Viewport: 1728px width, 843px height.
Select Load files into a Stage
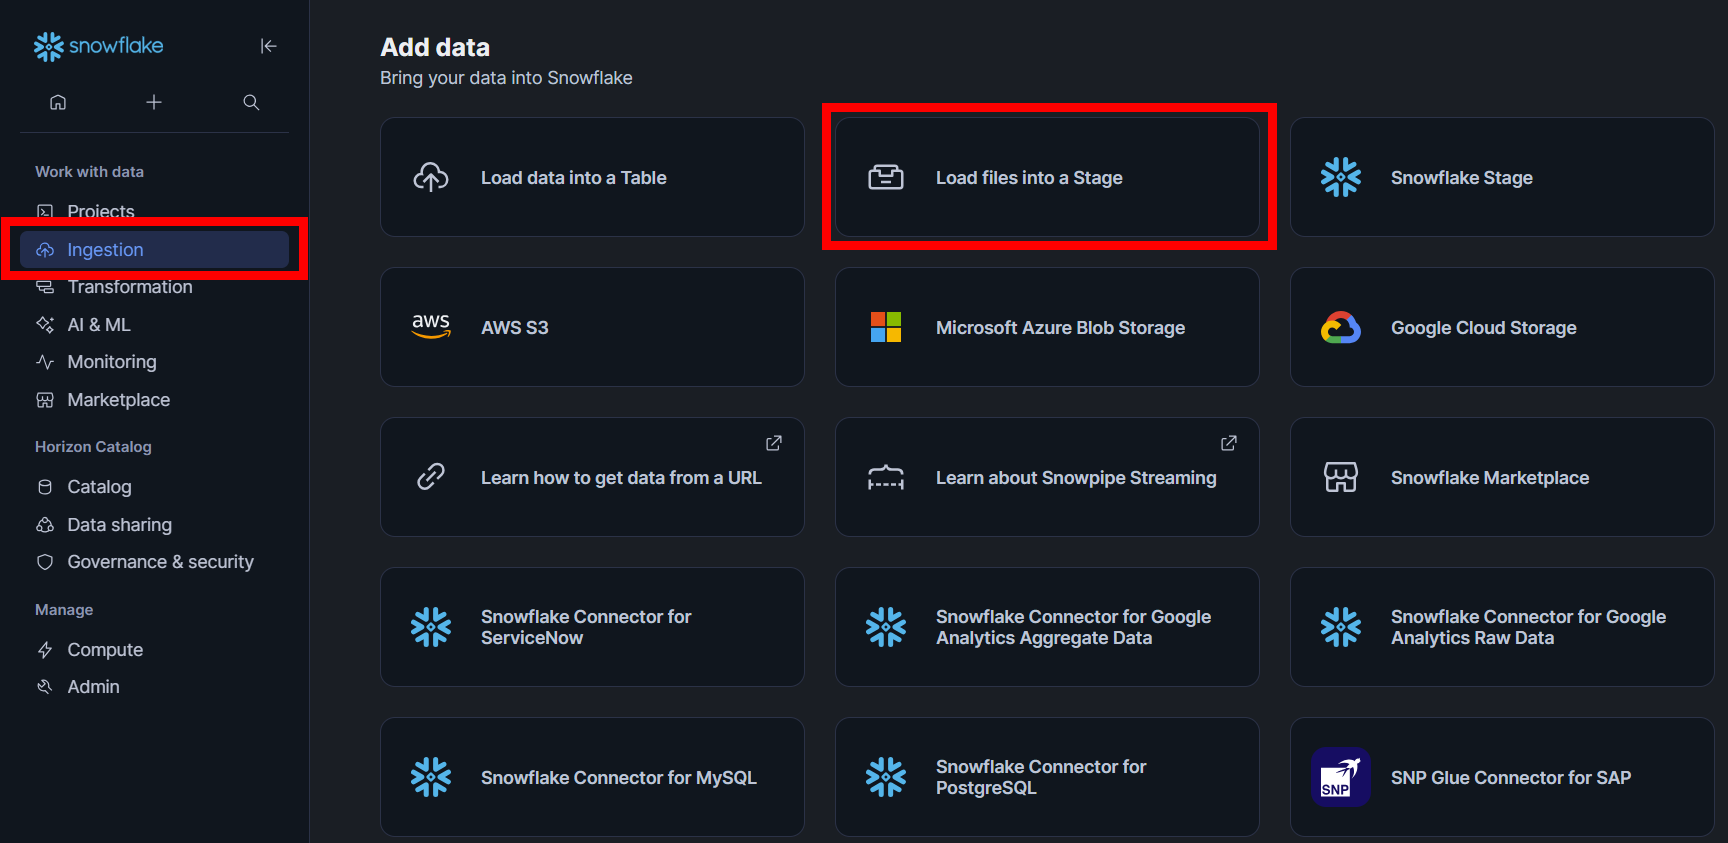1047,178
